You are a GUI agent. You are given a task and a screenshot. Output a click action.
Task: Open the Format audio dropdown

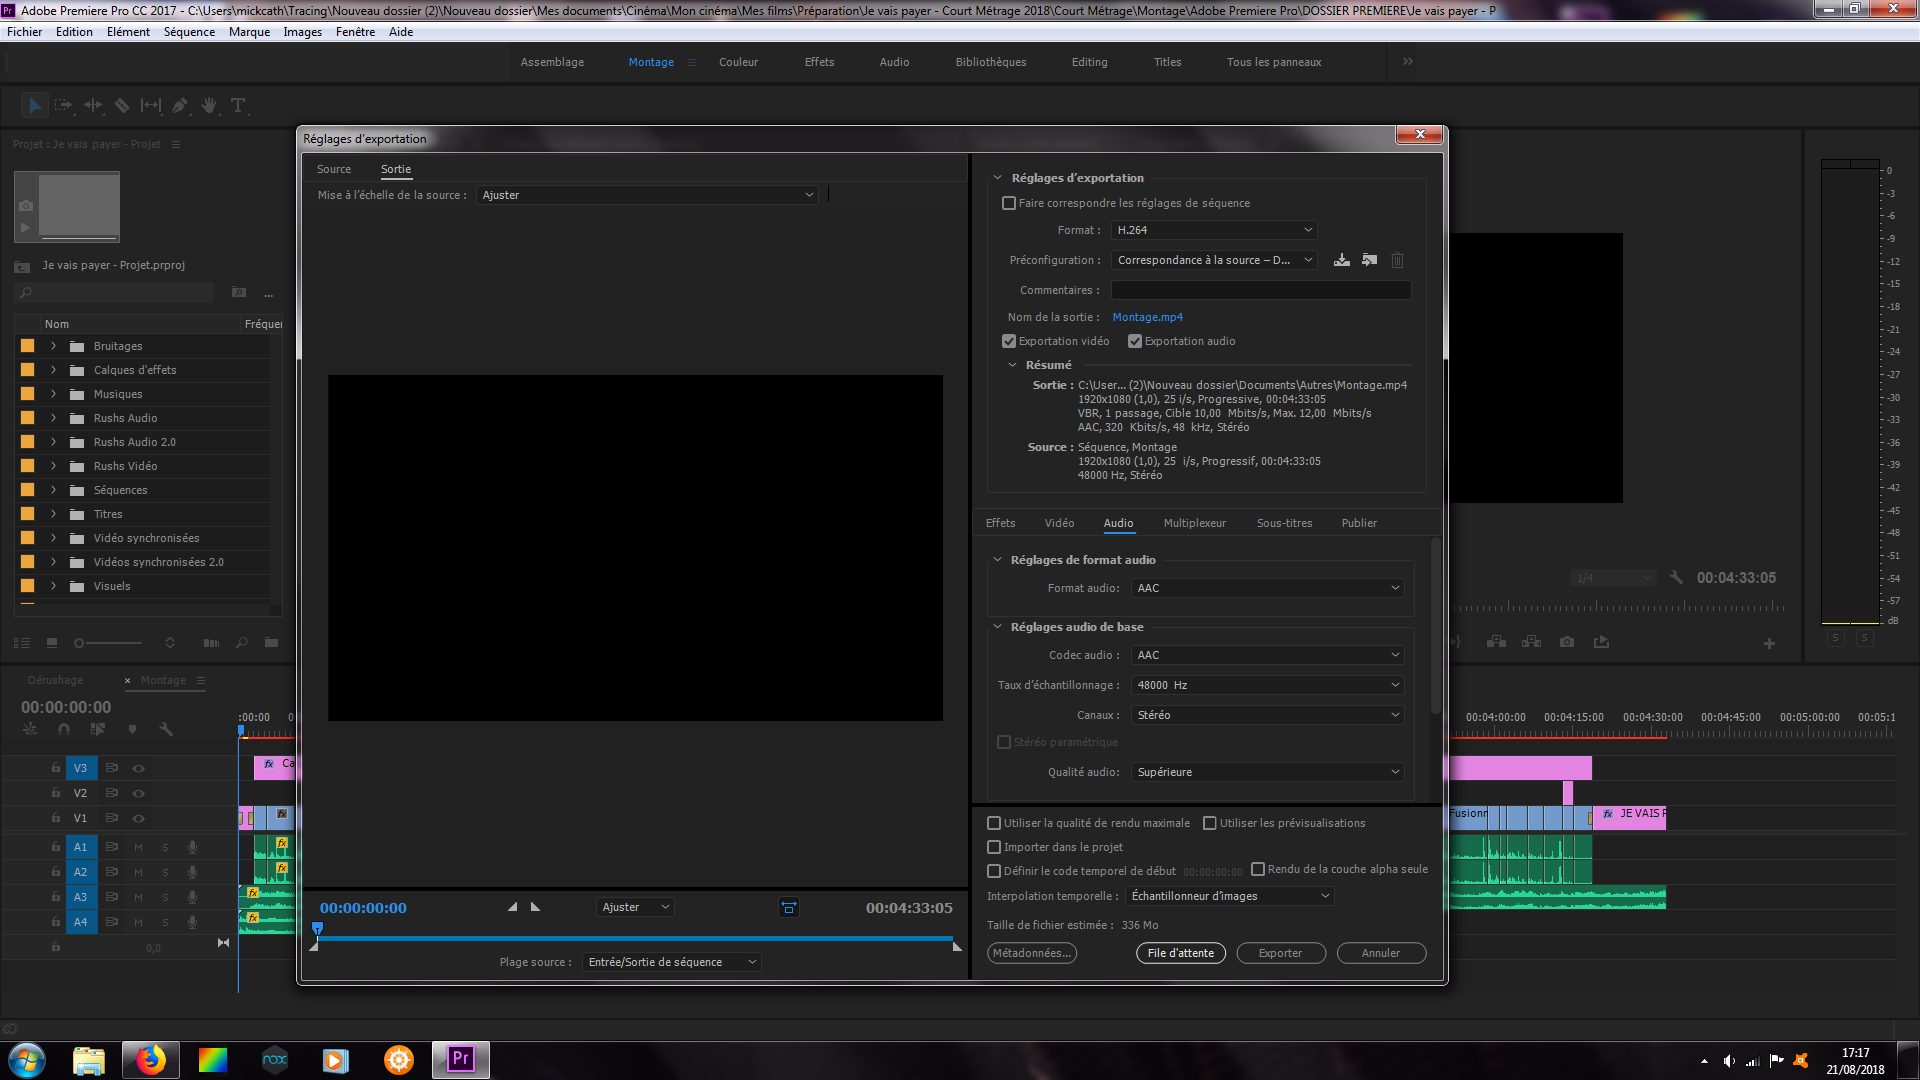point(1268,588)
